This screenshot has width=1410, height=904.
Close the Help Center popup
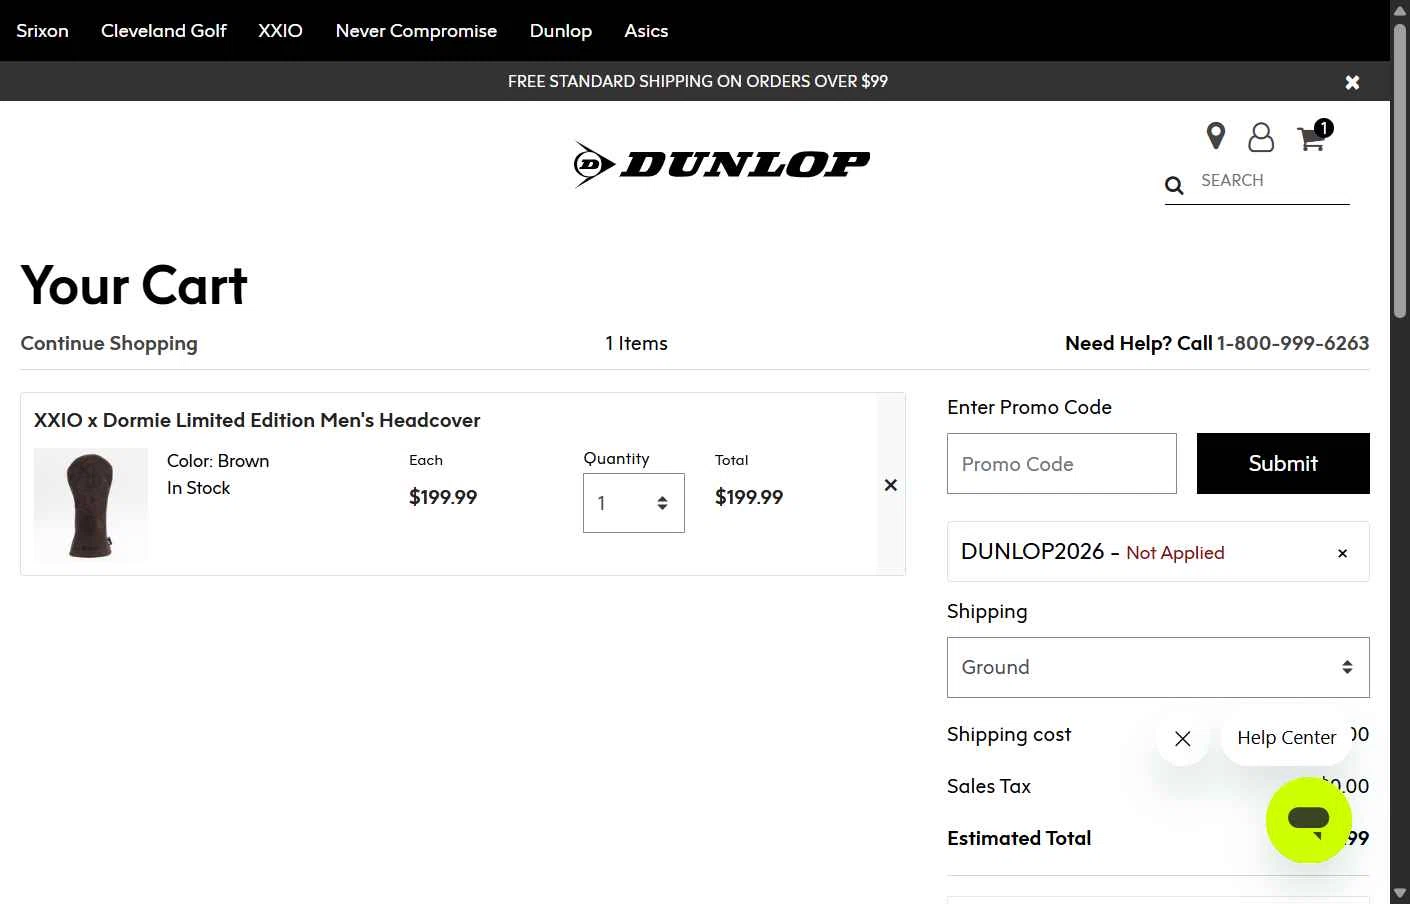(x=1183, y=739)
